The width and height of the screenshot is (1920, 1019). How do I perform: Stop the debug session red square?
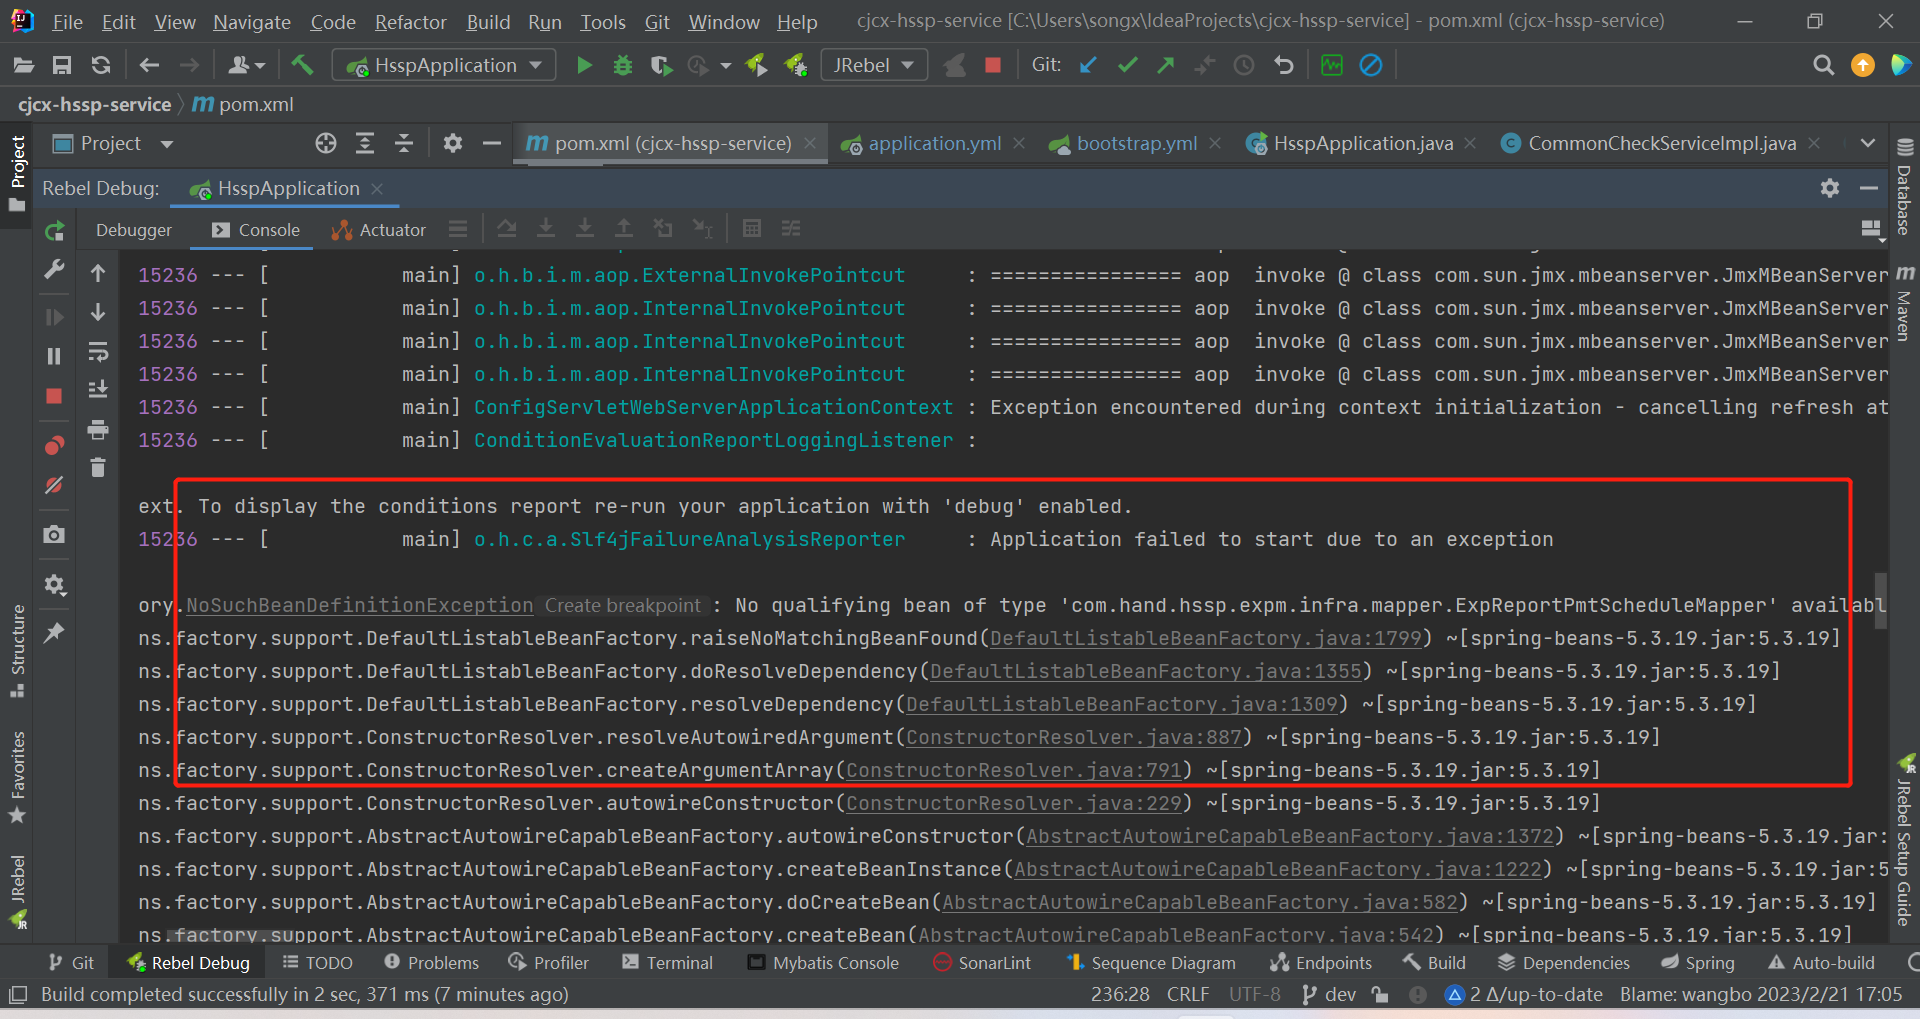click(x=55, y=396)
